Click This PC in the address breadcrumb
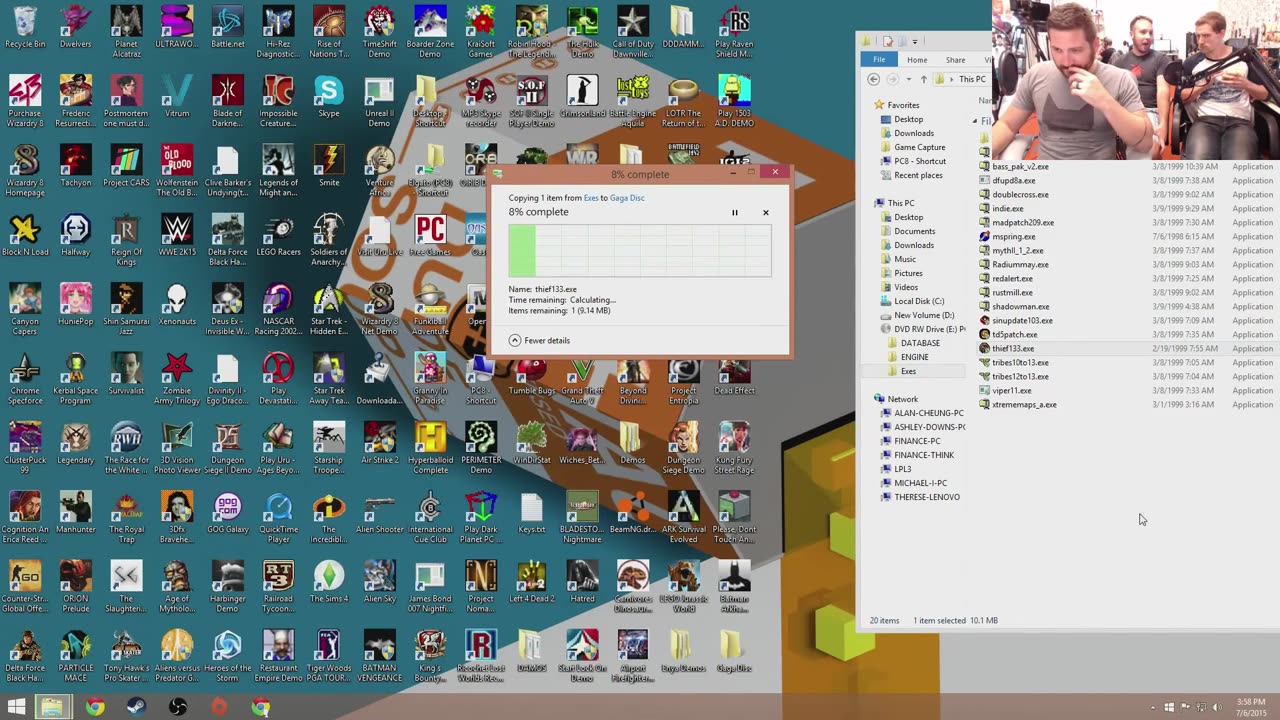This screenshot has height=720, width=1280. click(973, 79)
